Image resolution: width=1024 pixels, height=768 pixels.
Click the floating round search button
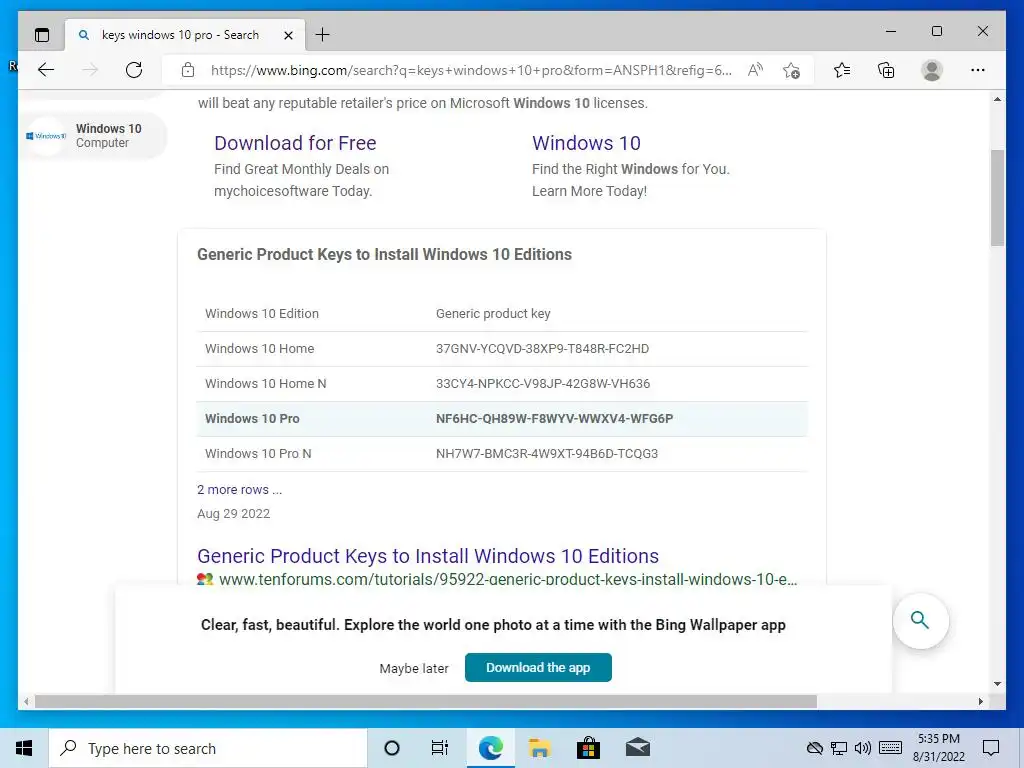pos(920,620)
